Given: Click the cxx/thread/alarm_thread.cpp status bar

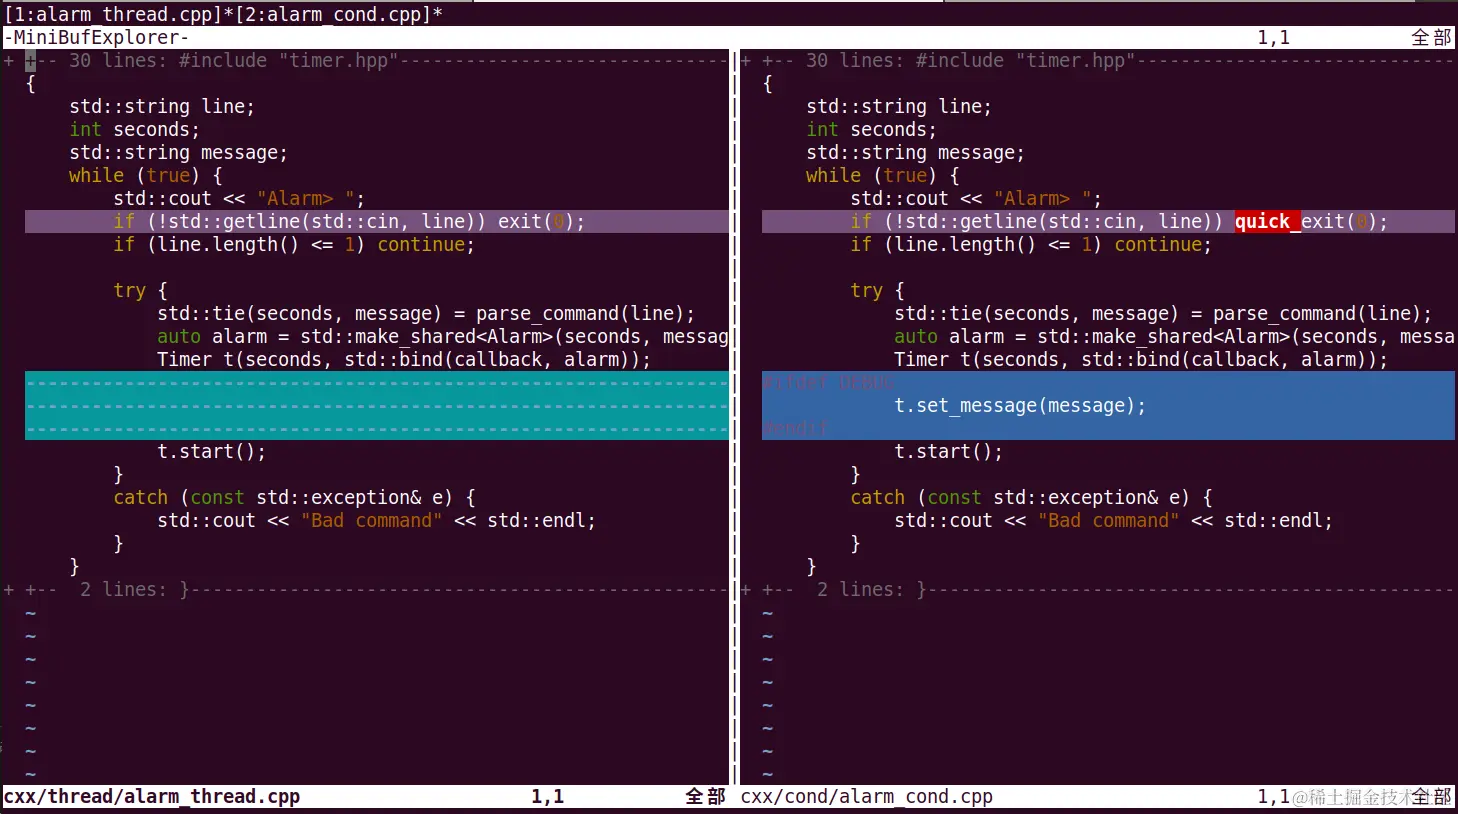Looking at the screenshot, I should coord(365,796).
